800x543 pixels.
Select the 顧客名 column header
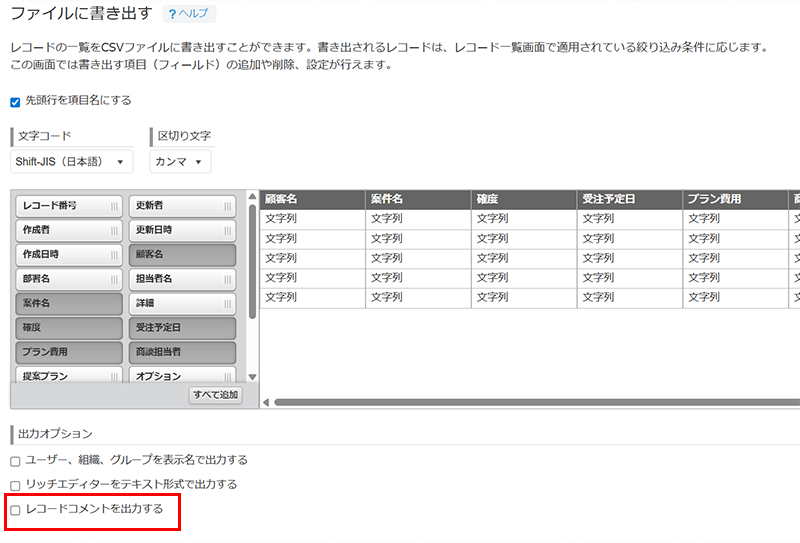coord(312,199)
